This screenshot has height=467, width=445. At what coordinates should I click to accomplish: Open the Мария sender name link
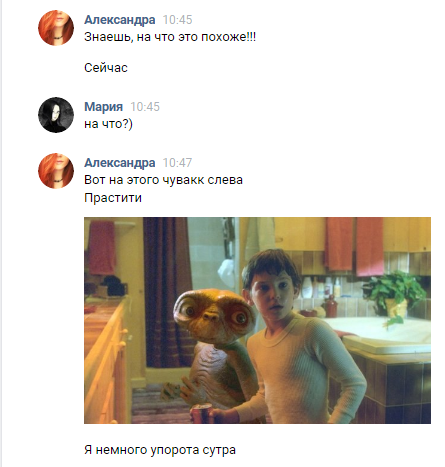click(x=103, y=107)
